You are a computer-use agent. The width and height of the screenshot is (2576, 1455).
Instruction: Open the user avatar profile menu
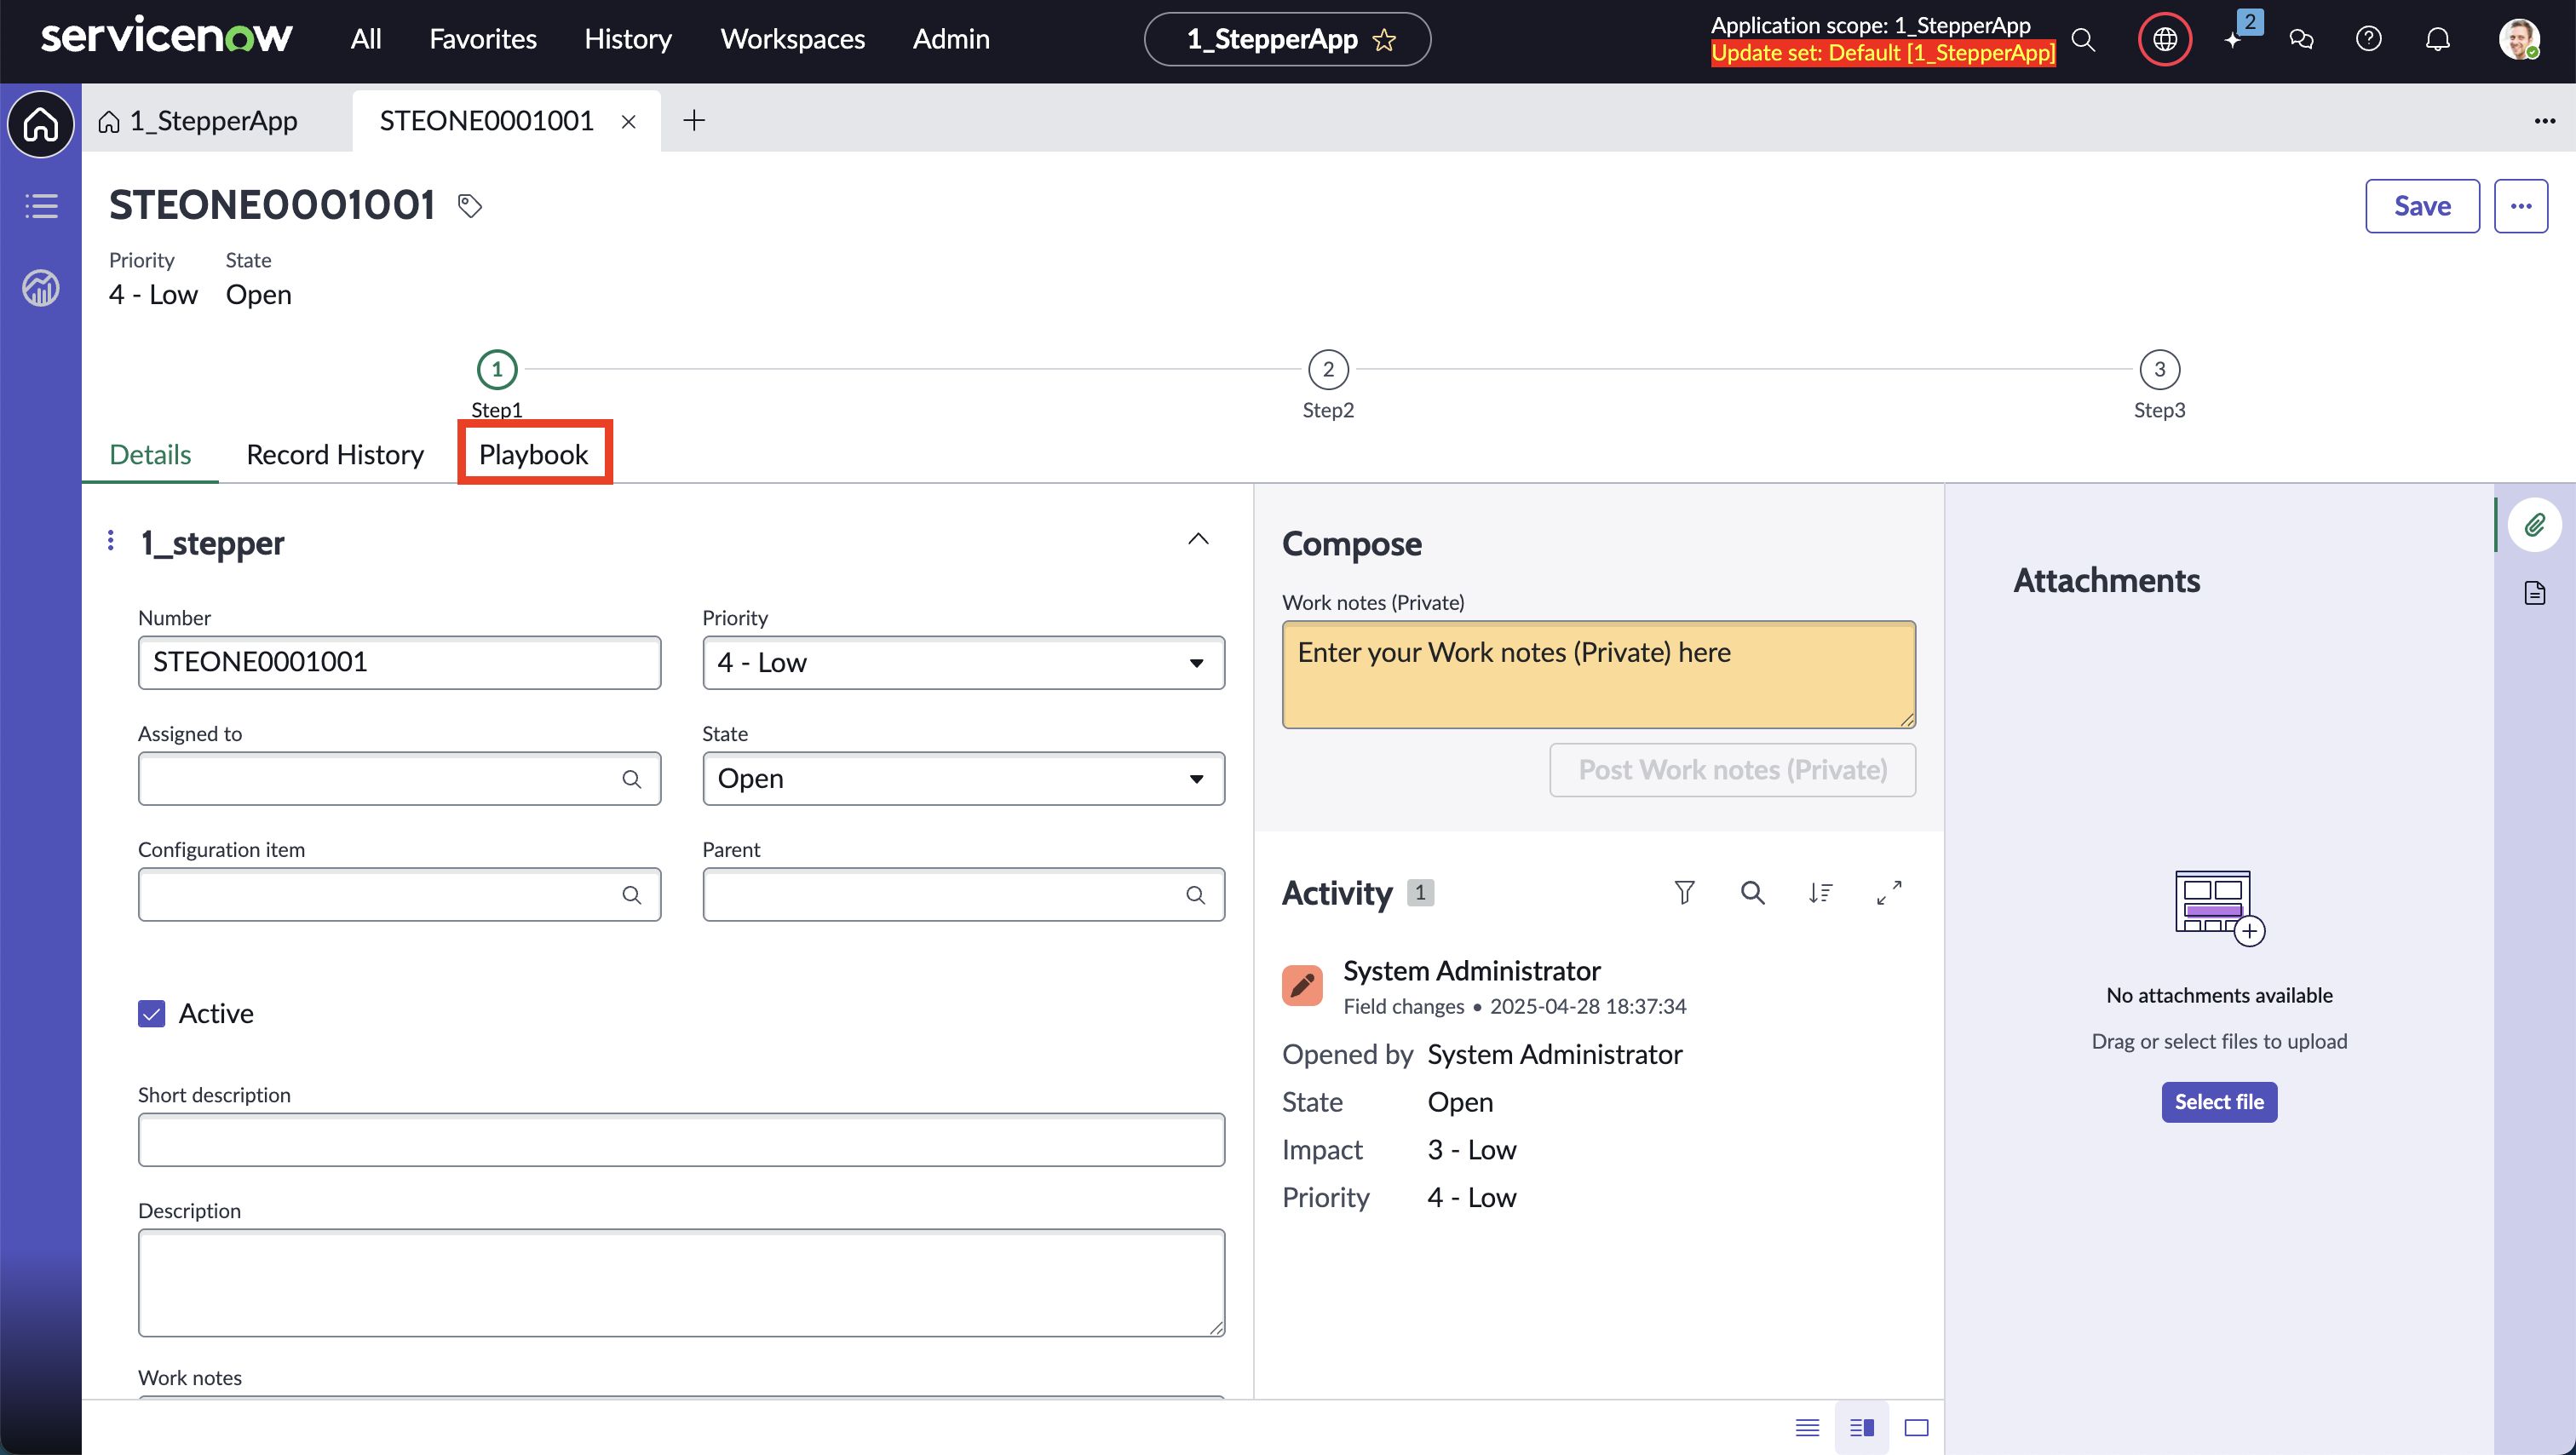point(2518,40)
